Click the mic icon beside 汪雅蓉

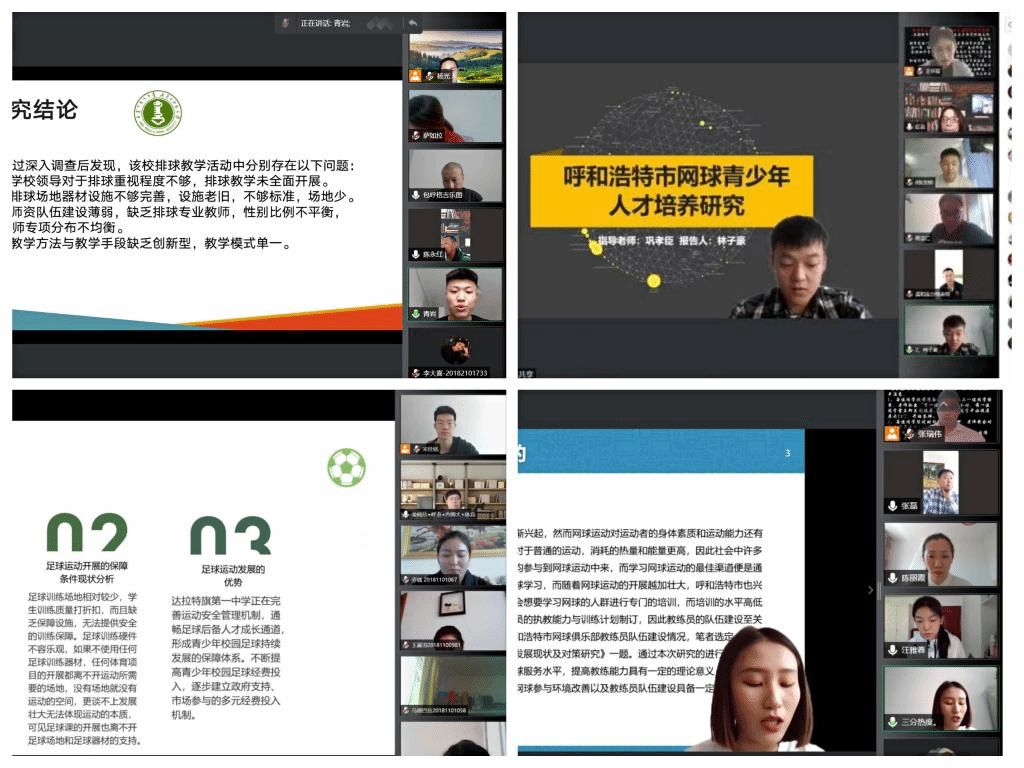coord(892,650)
